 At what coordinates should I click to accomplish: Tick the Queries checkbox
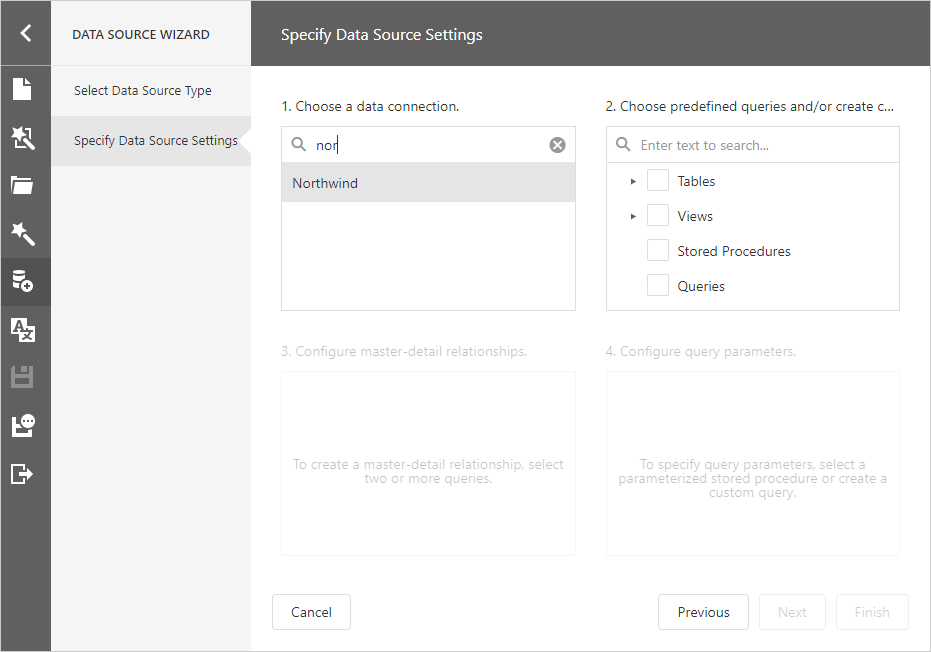pyautogui.click(x=657, y=286)
